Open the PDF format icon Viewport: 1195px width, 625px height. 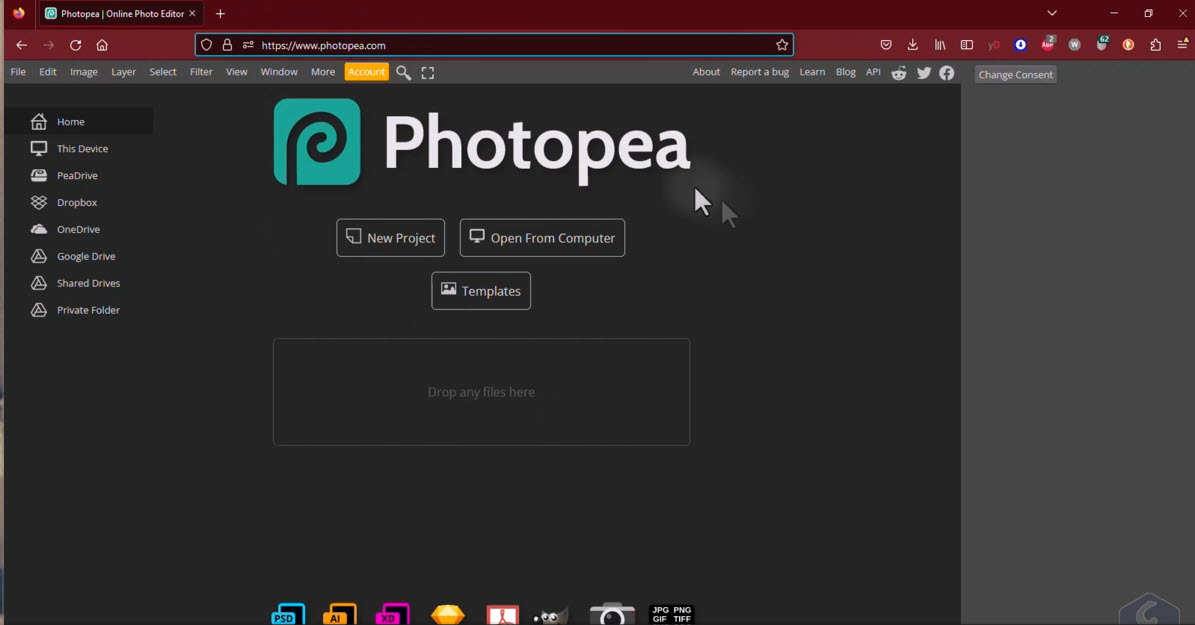(x=503, y=613)
